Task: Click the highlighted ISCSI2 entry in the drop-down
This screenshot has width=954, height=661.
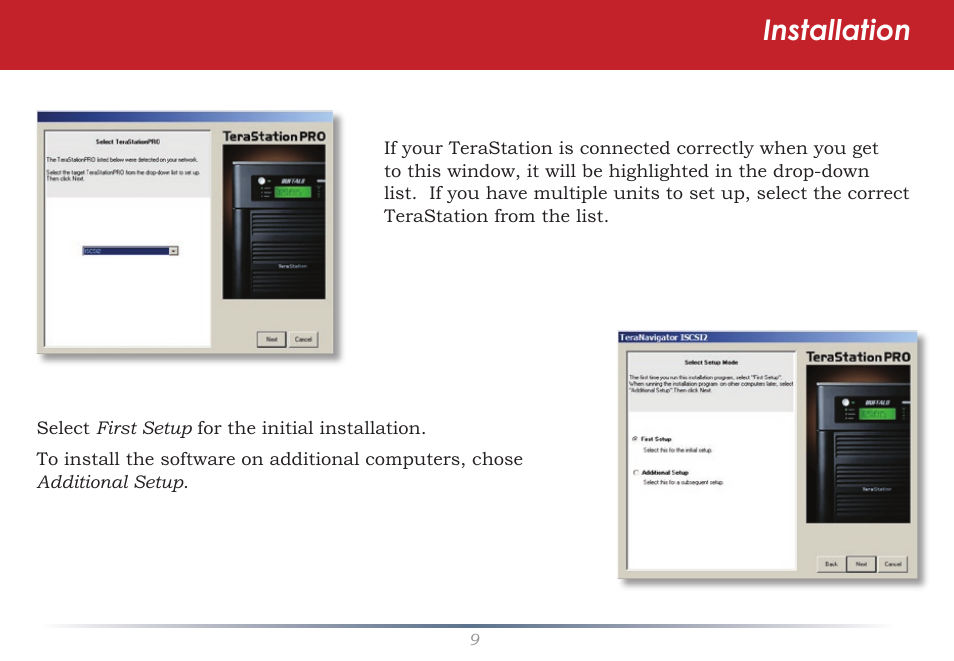Action: [x=126, y=251]
